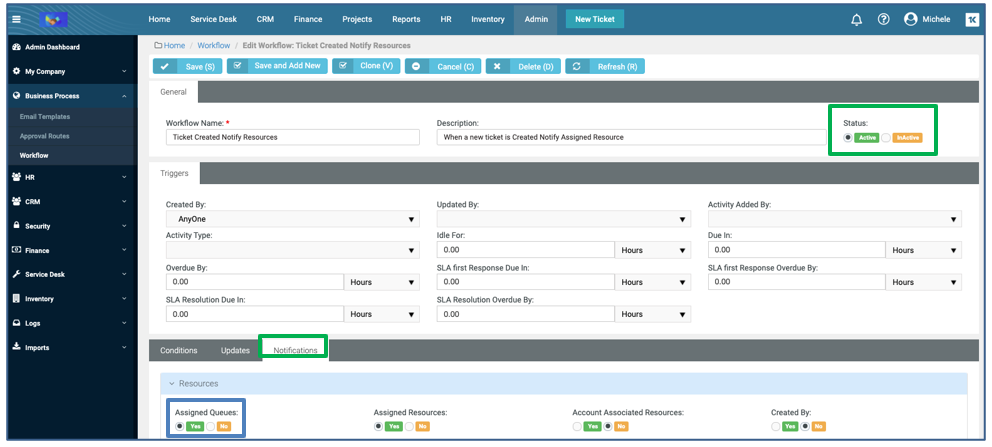Image resolution: width=992 pixels, height=447 pixels.
Task: Click the New Ticket button
Action: tap(595, 19)
